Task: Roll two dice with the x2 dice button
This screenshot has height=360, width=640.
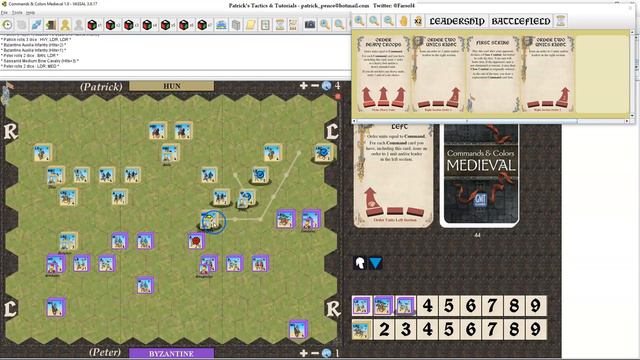Action: [x=112, y=25]
